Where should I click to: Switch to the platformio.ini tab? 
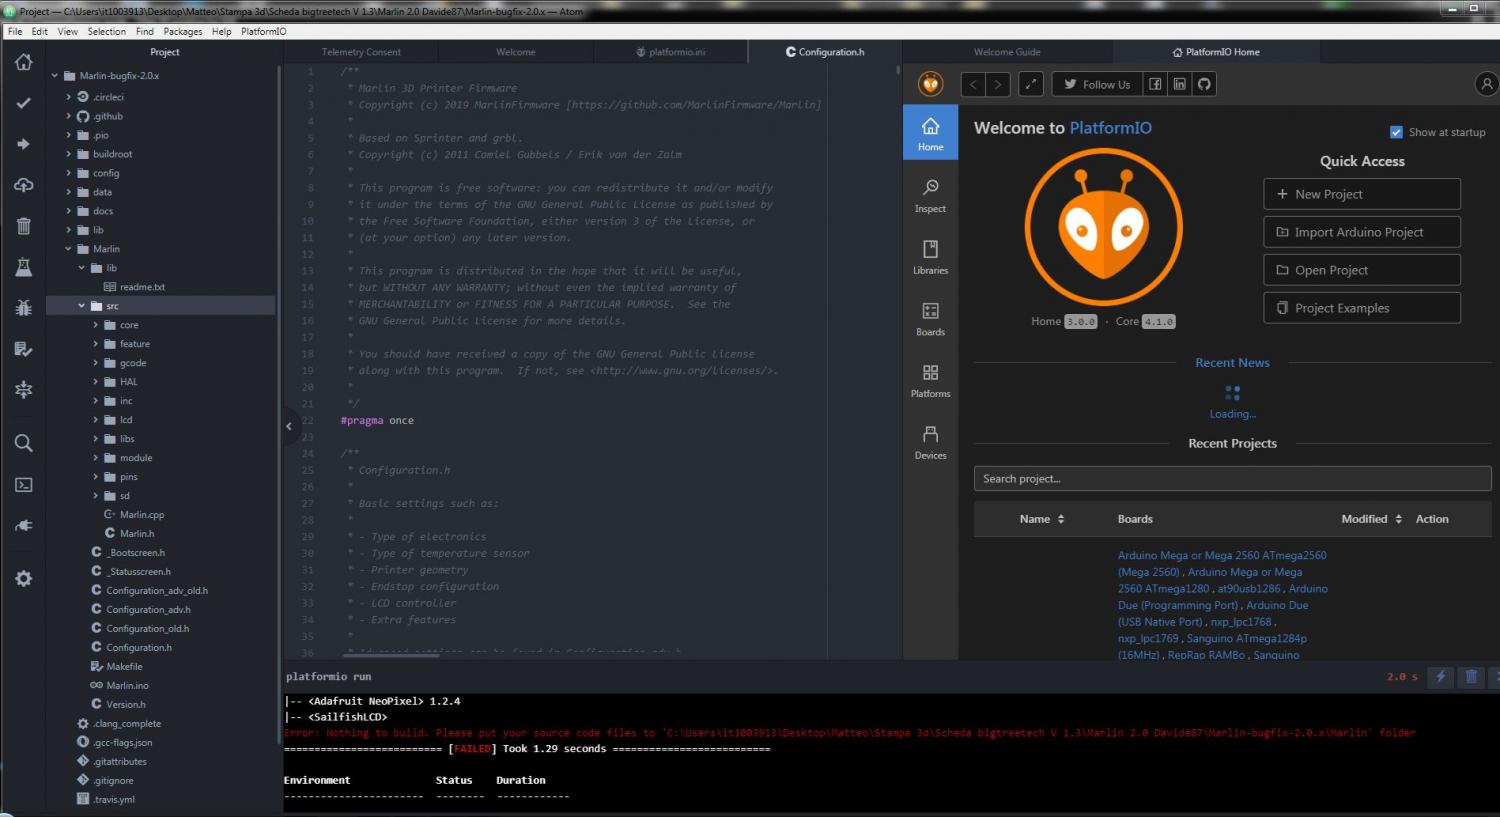pos(671,52)
